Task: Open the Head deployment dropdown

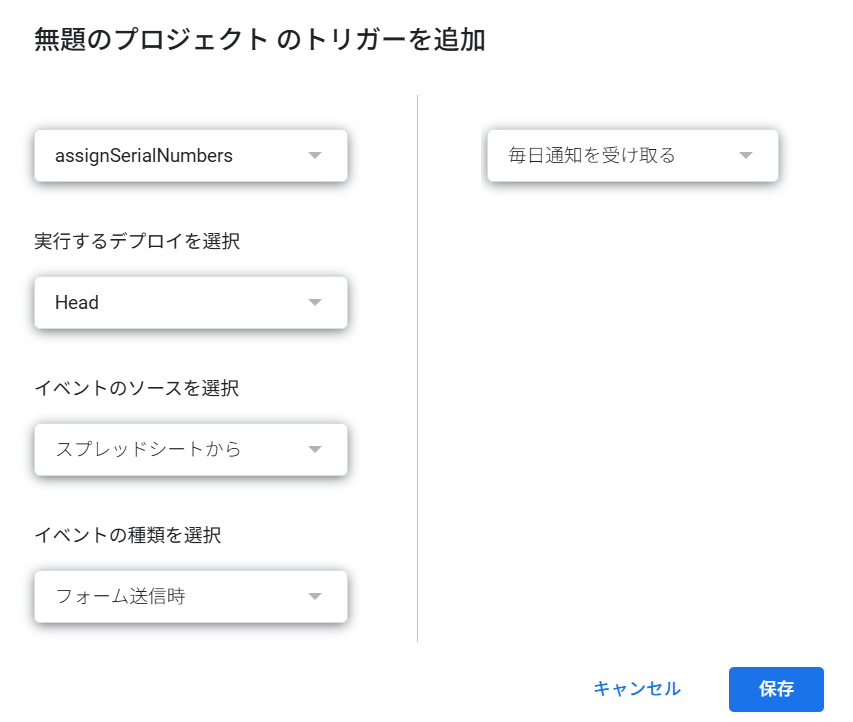Action: click(191, 303)
